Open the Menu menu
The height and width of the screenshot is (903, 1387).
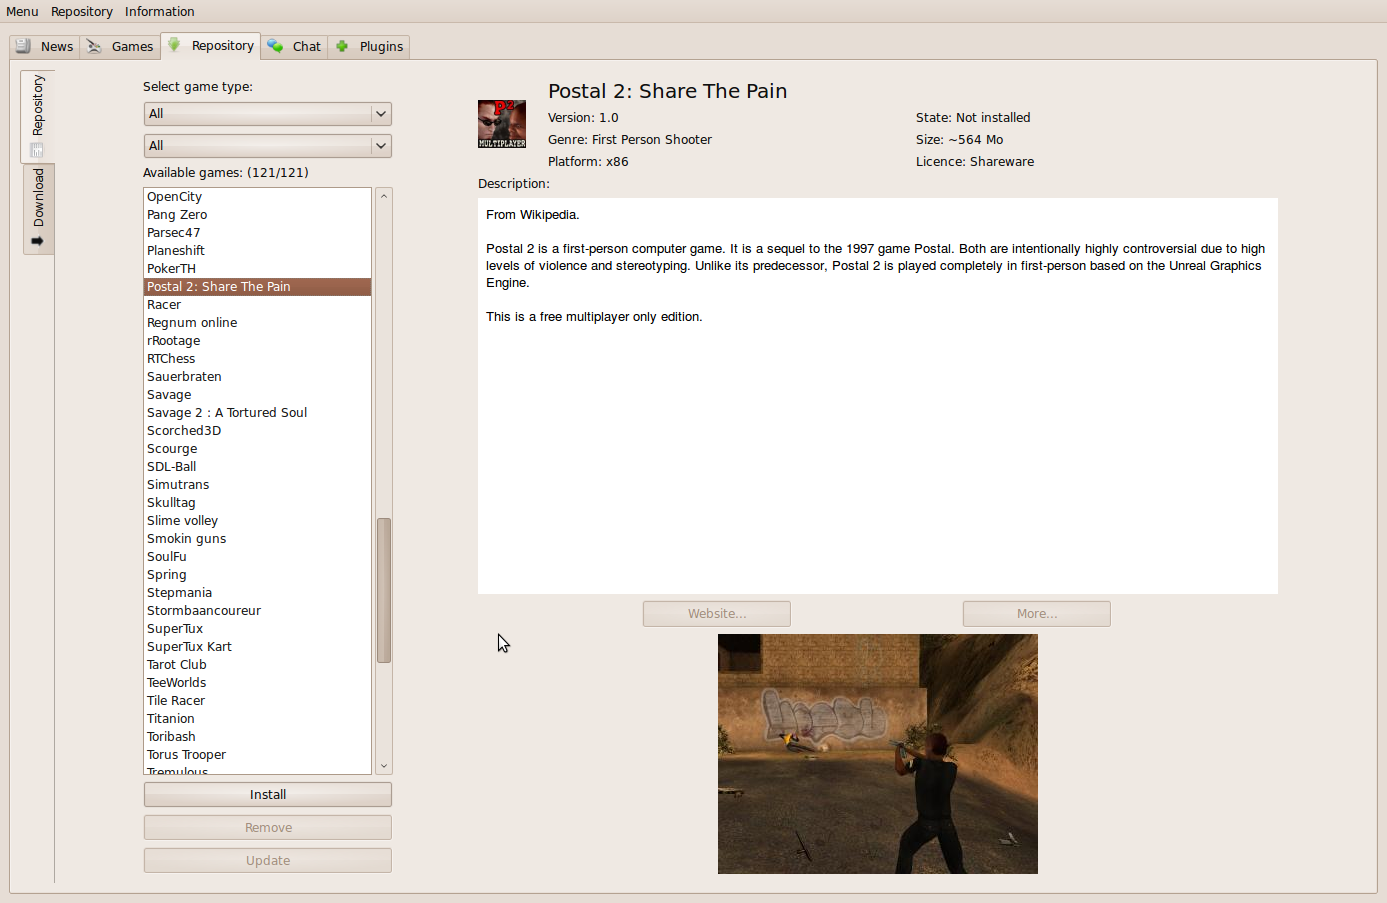pos(22,12)
